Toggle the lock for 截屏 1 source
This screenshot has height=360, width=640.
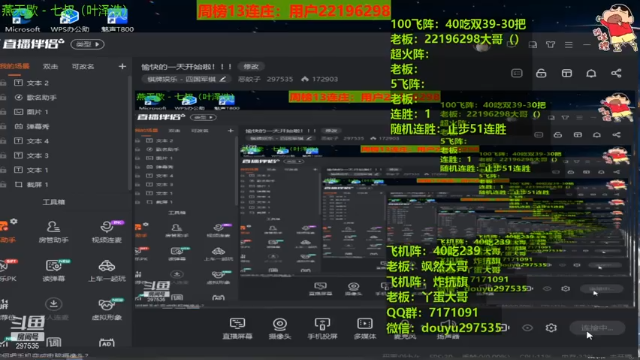coord(3,184)
